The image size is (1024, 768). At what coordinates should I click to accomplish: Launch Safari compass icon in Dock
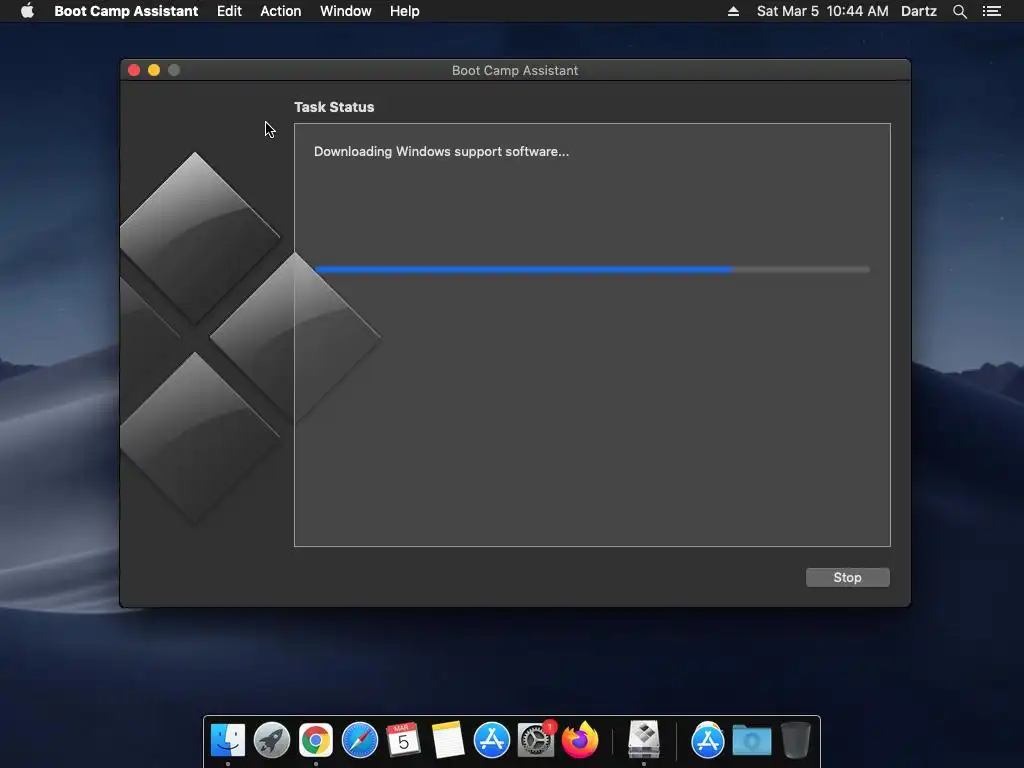point(360,740)
